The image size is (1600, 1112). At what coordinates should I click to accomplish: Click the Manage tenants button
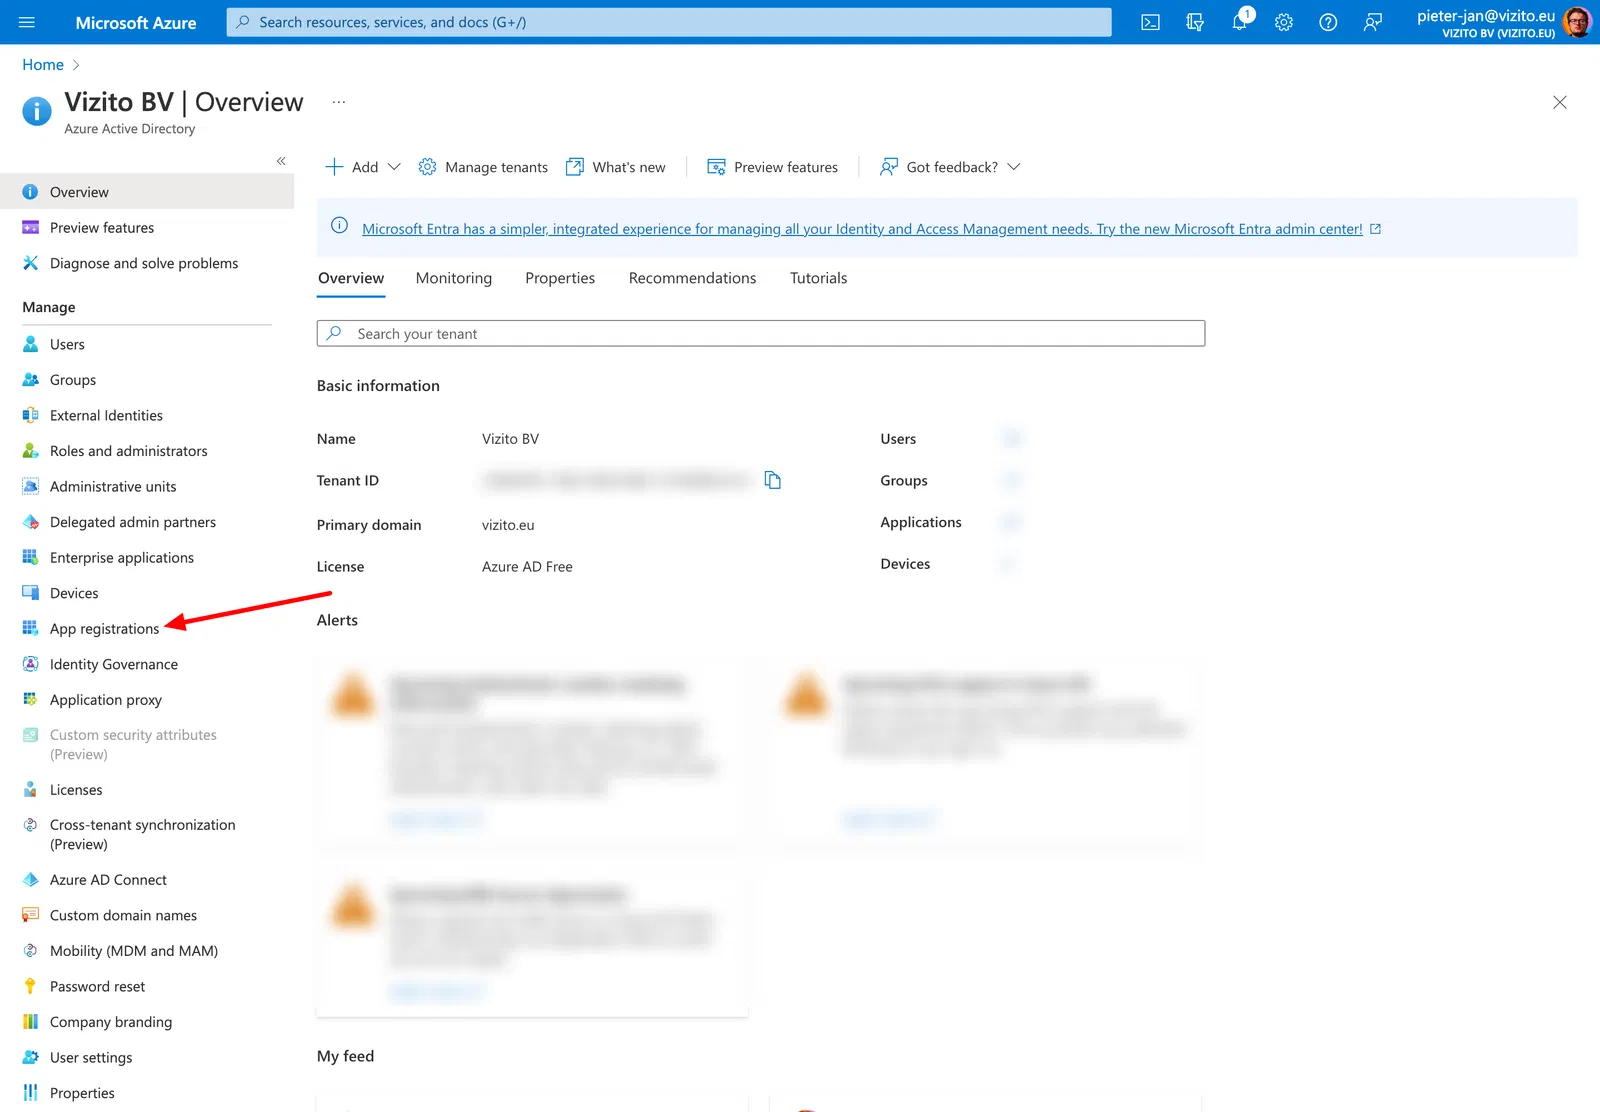[483, 167]
